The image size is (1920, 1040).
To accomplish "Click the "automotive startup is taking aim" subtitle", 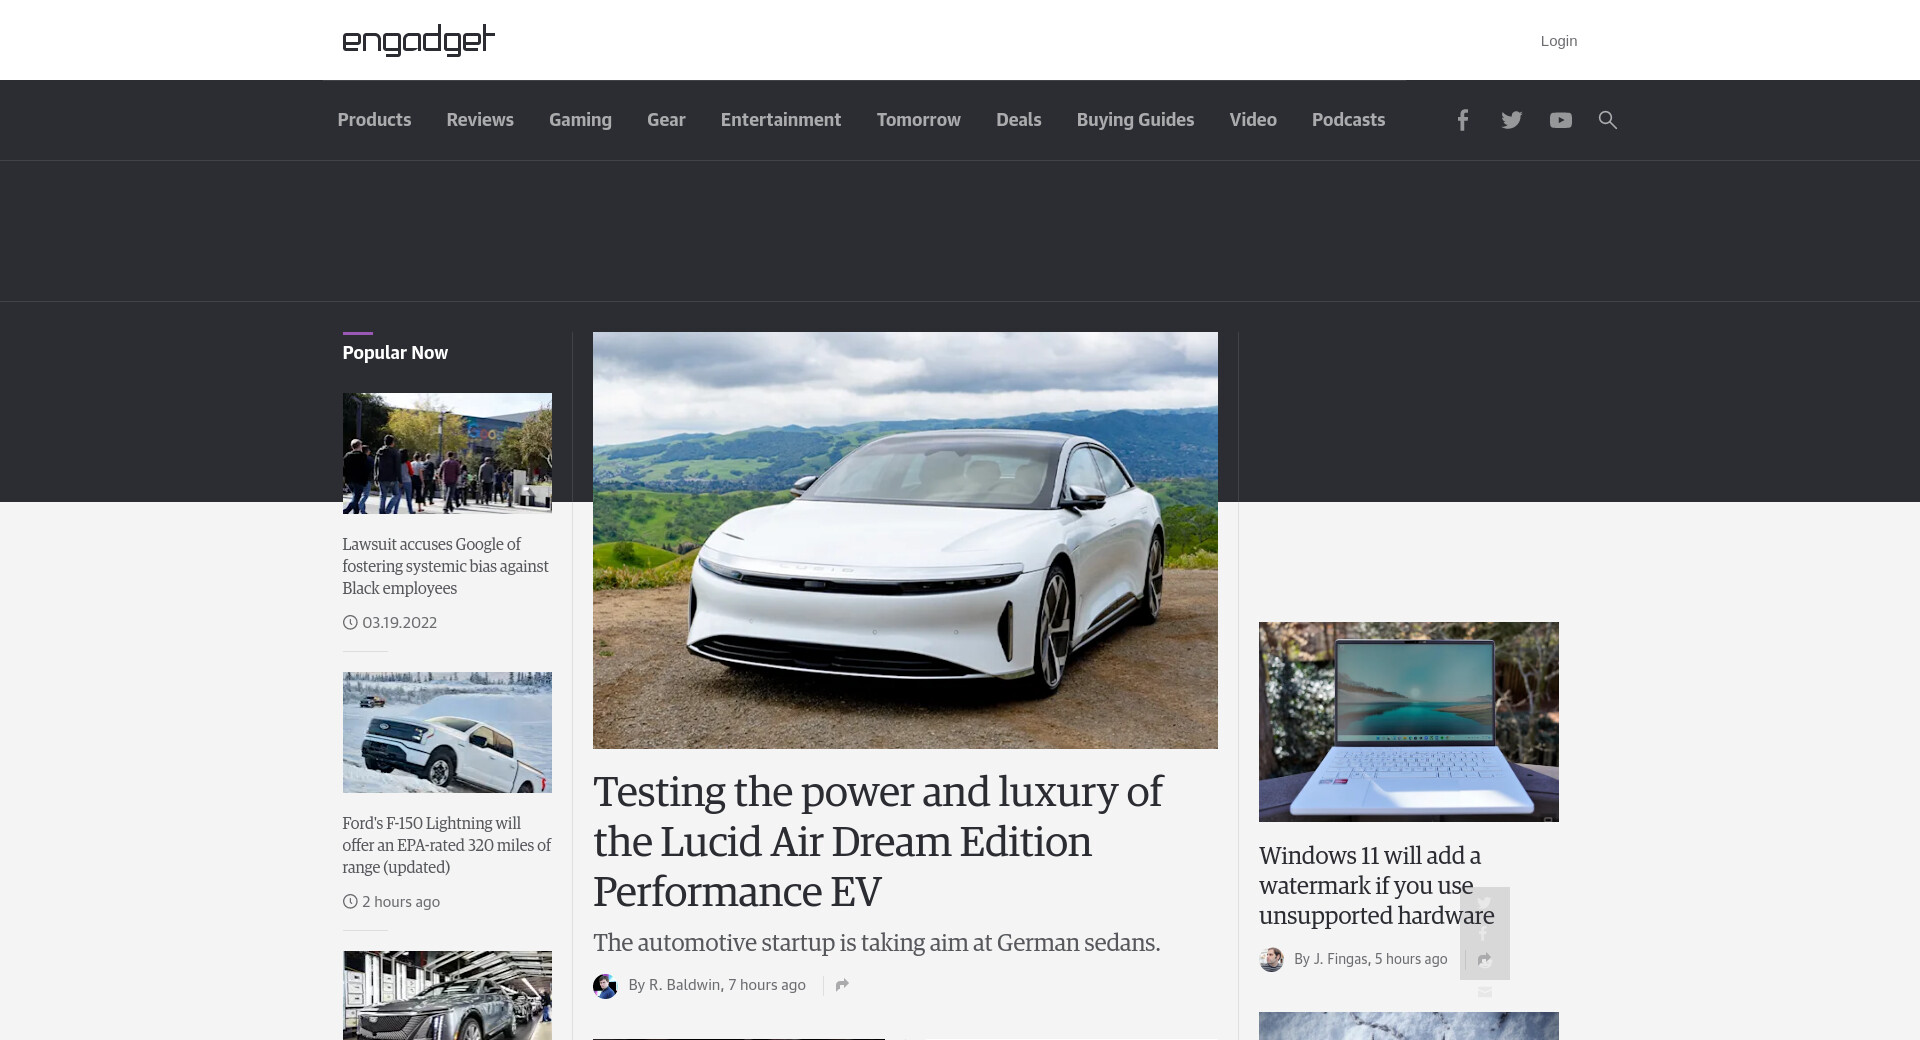I will coord(876,943).
